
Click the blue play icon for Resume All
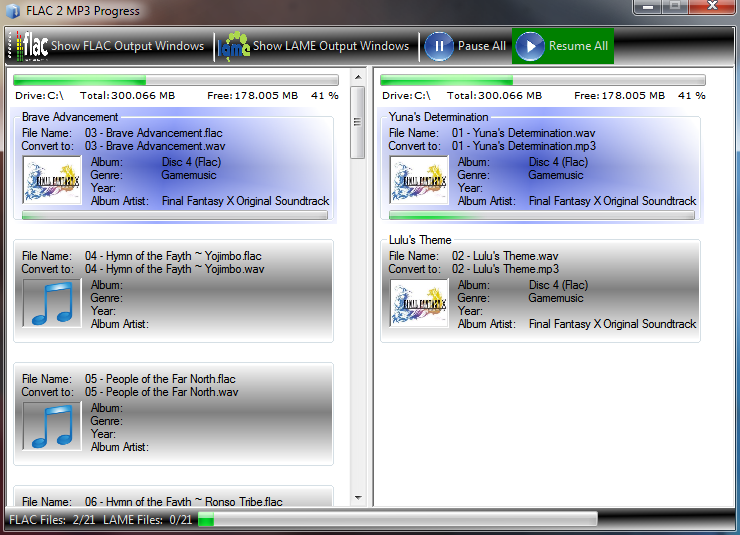(x=530, y=46)
